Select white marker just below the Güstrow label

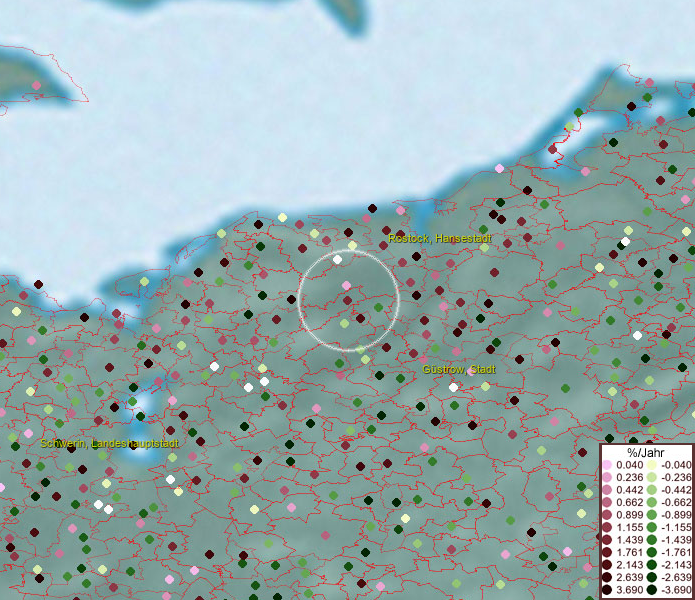tap(453, 387)
